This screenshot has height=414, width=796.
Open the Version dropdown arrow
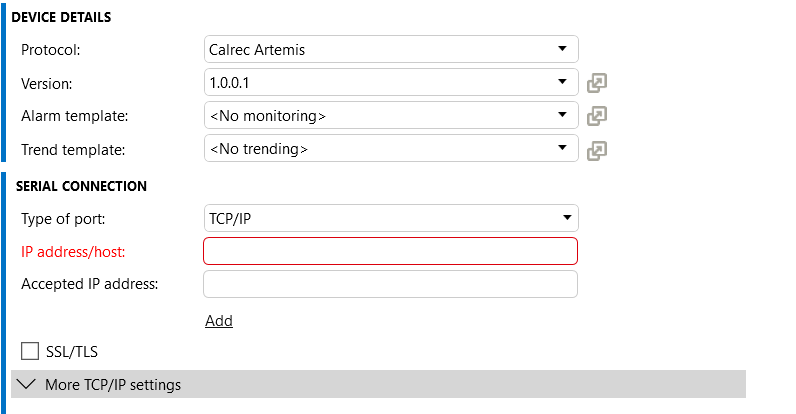(562, 82)
